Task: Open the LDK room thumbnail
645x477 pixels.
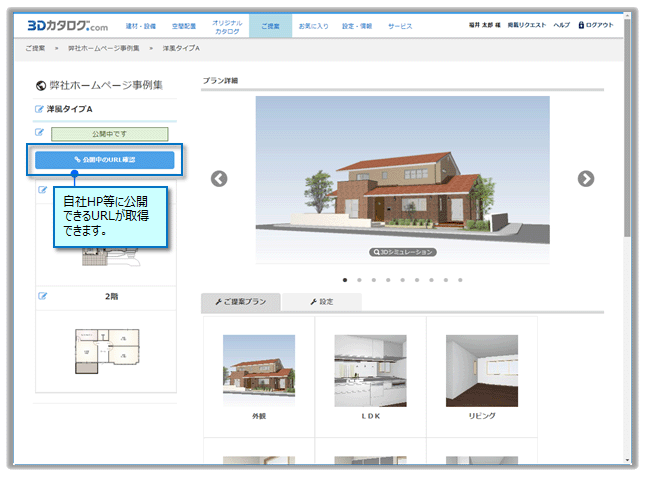Action: click(x=370, y=371)
